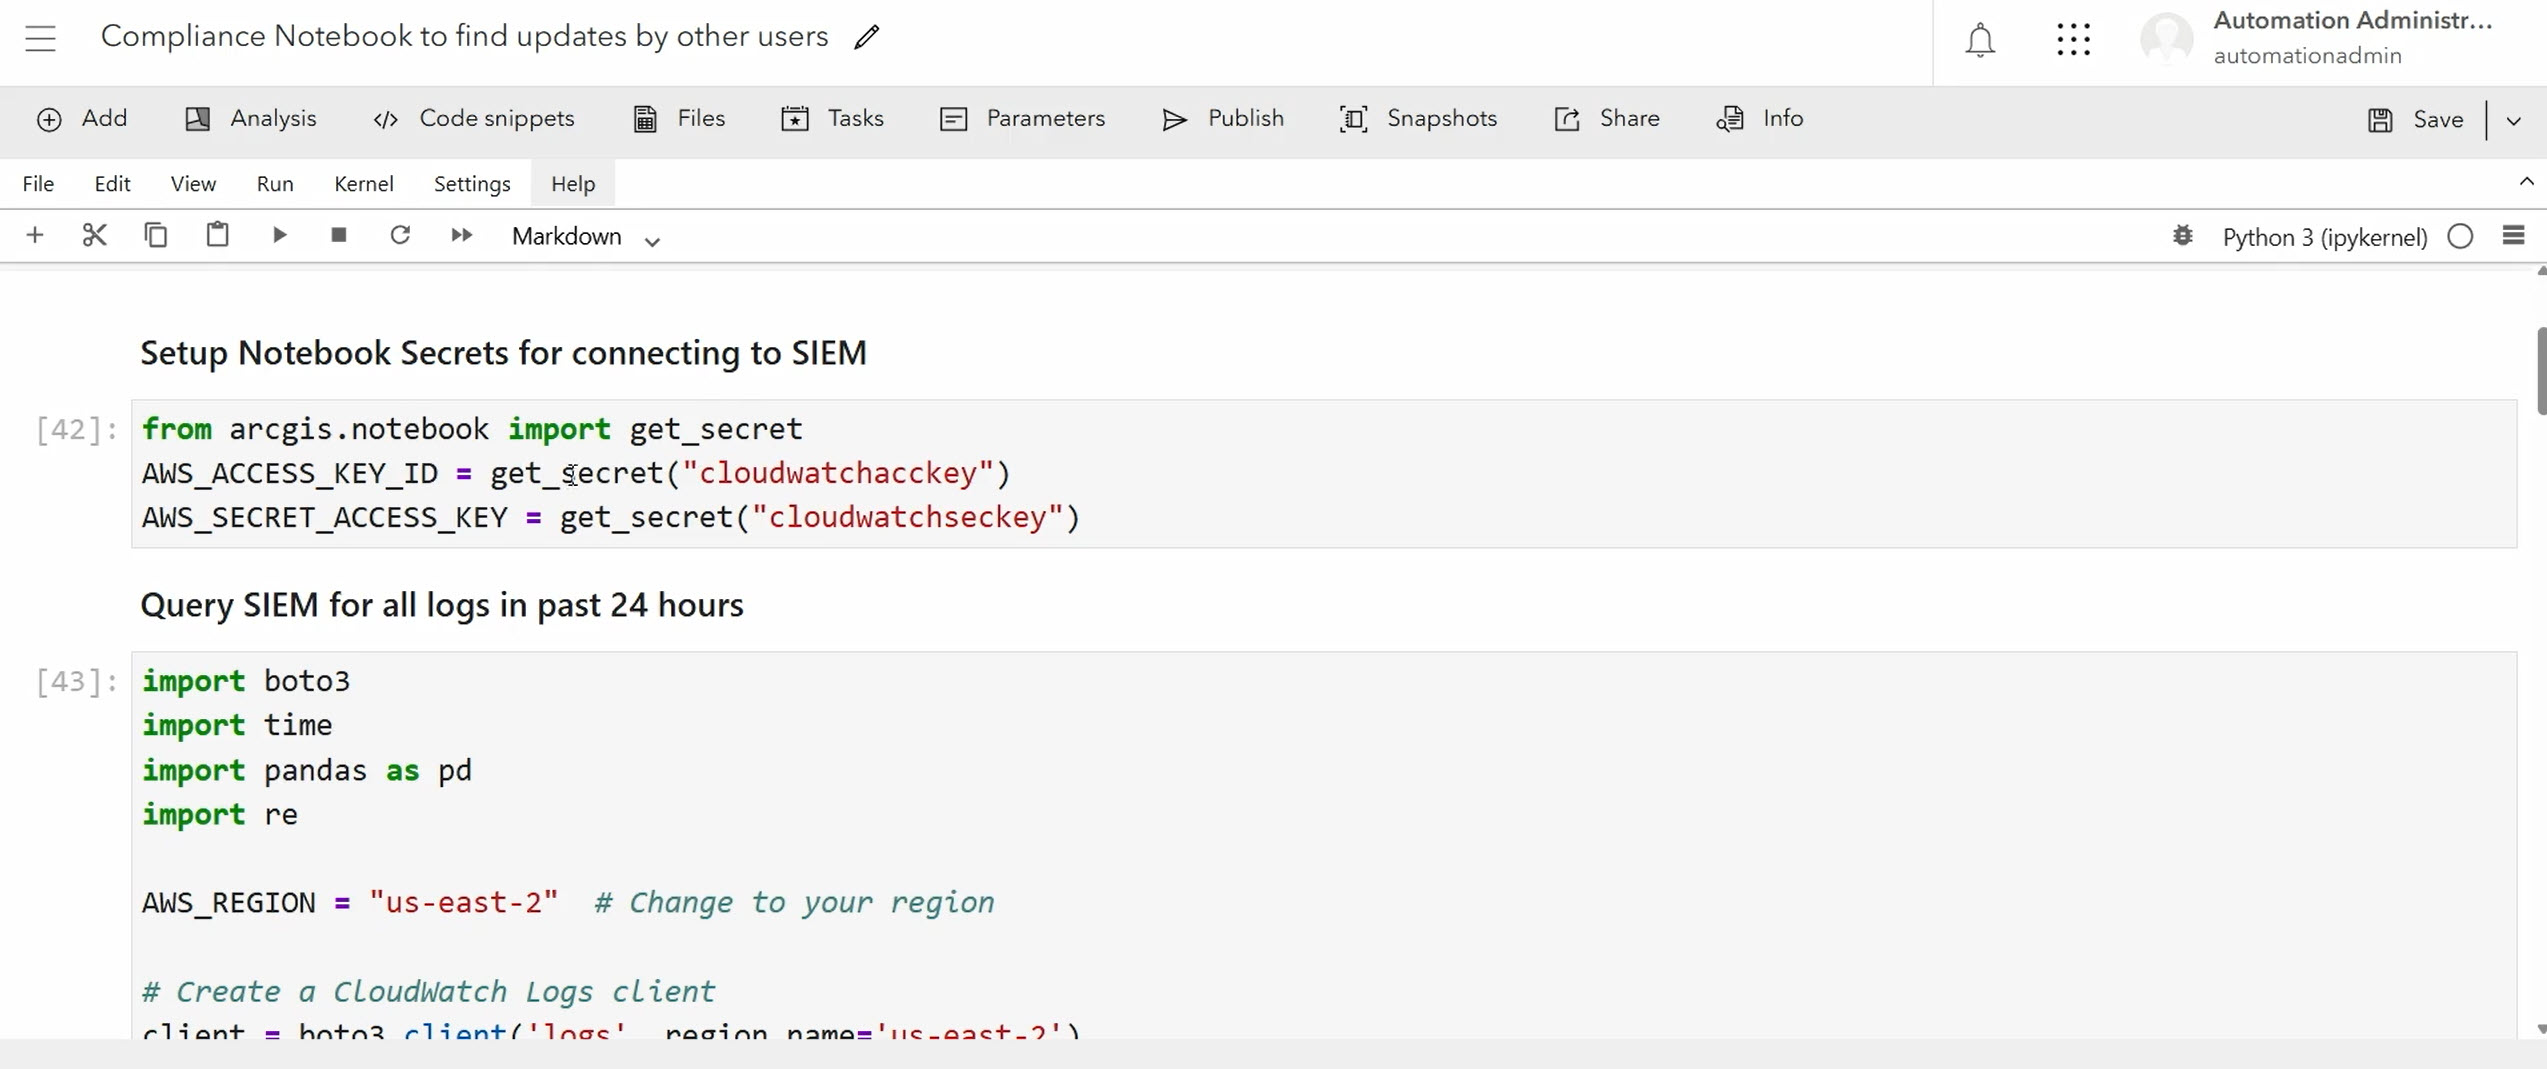This screenshot has width=2547, height=1069.
Task: Click the cut cell scissors icon
Action: click(94, 236)
